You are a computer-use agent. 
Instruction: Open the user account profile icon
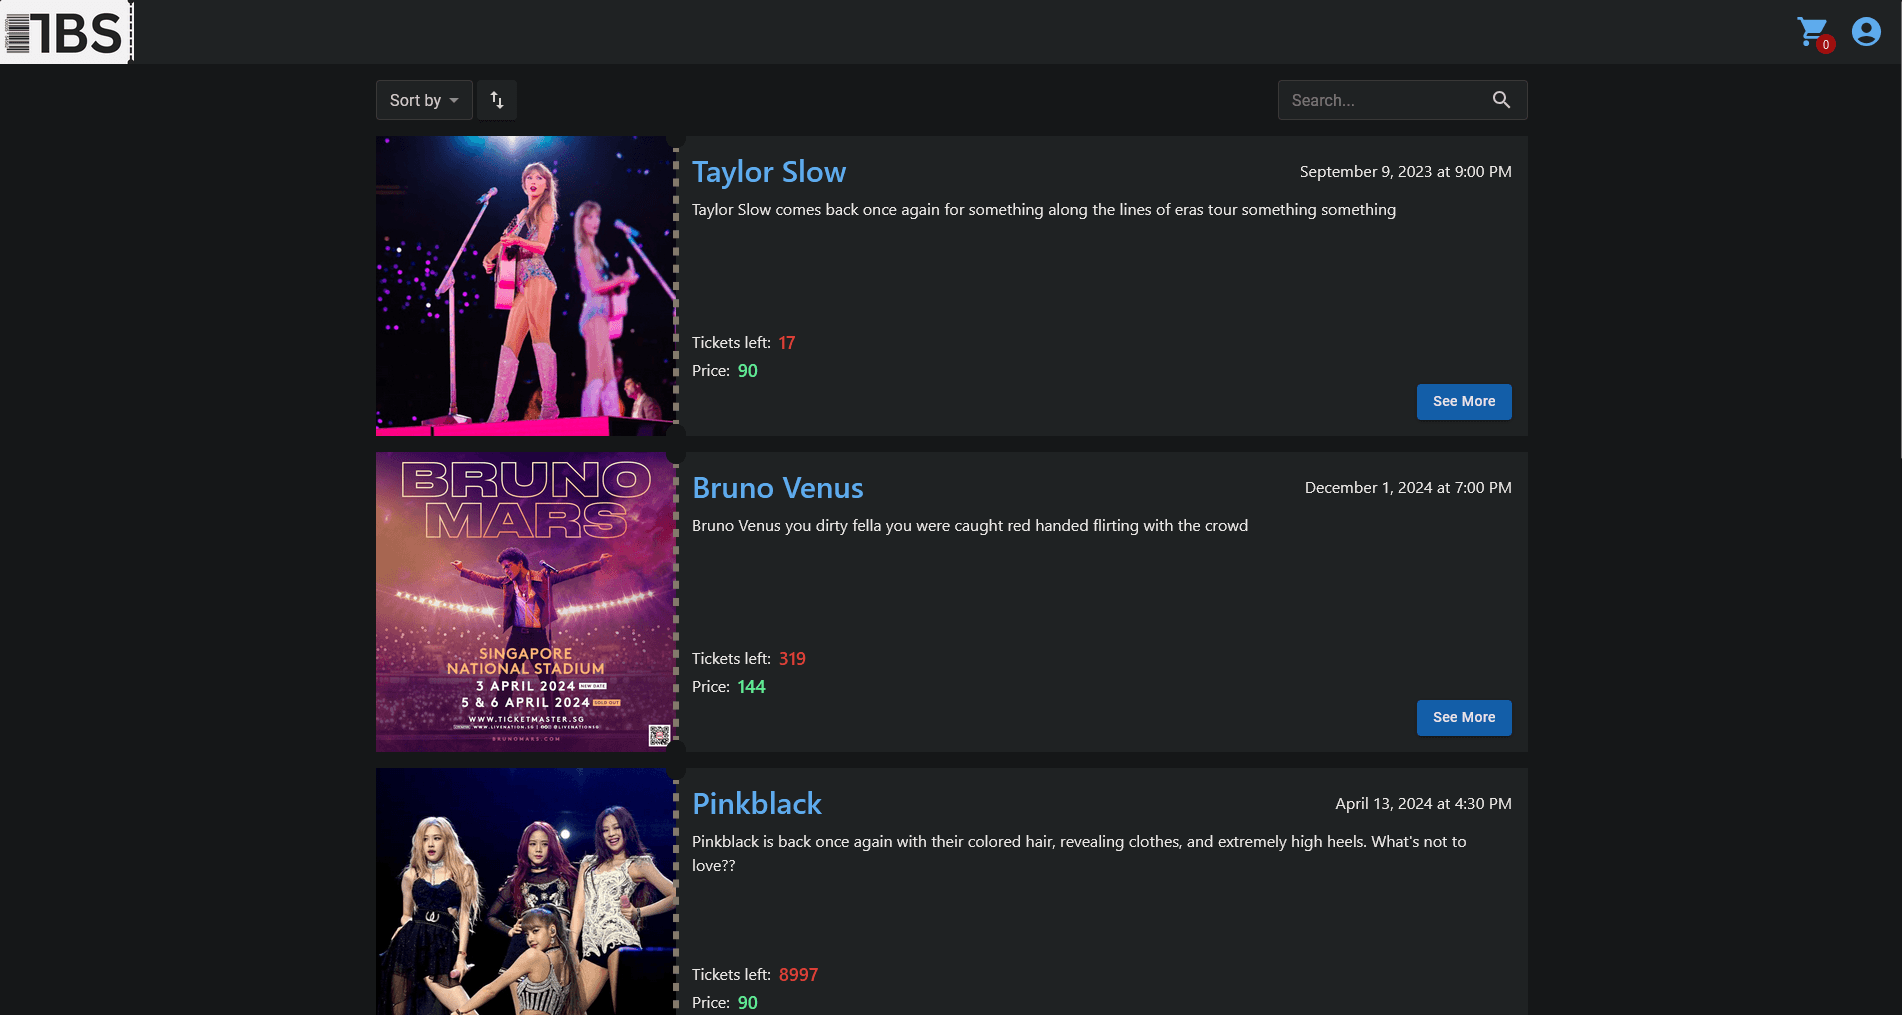click(1866, 32)
